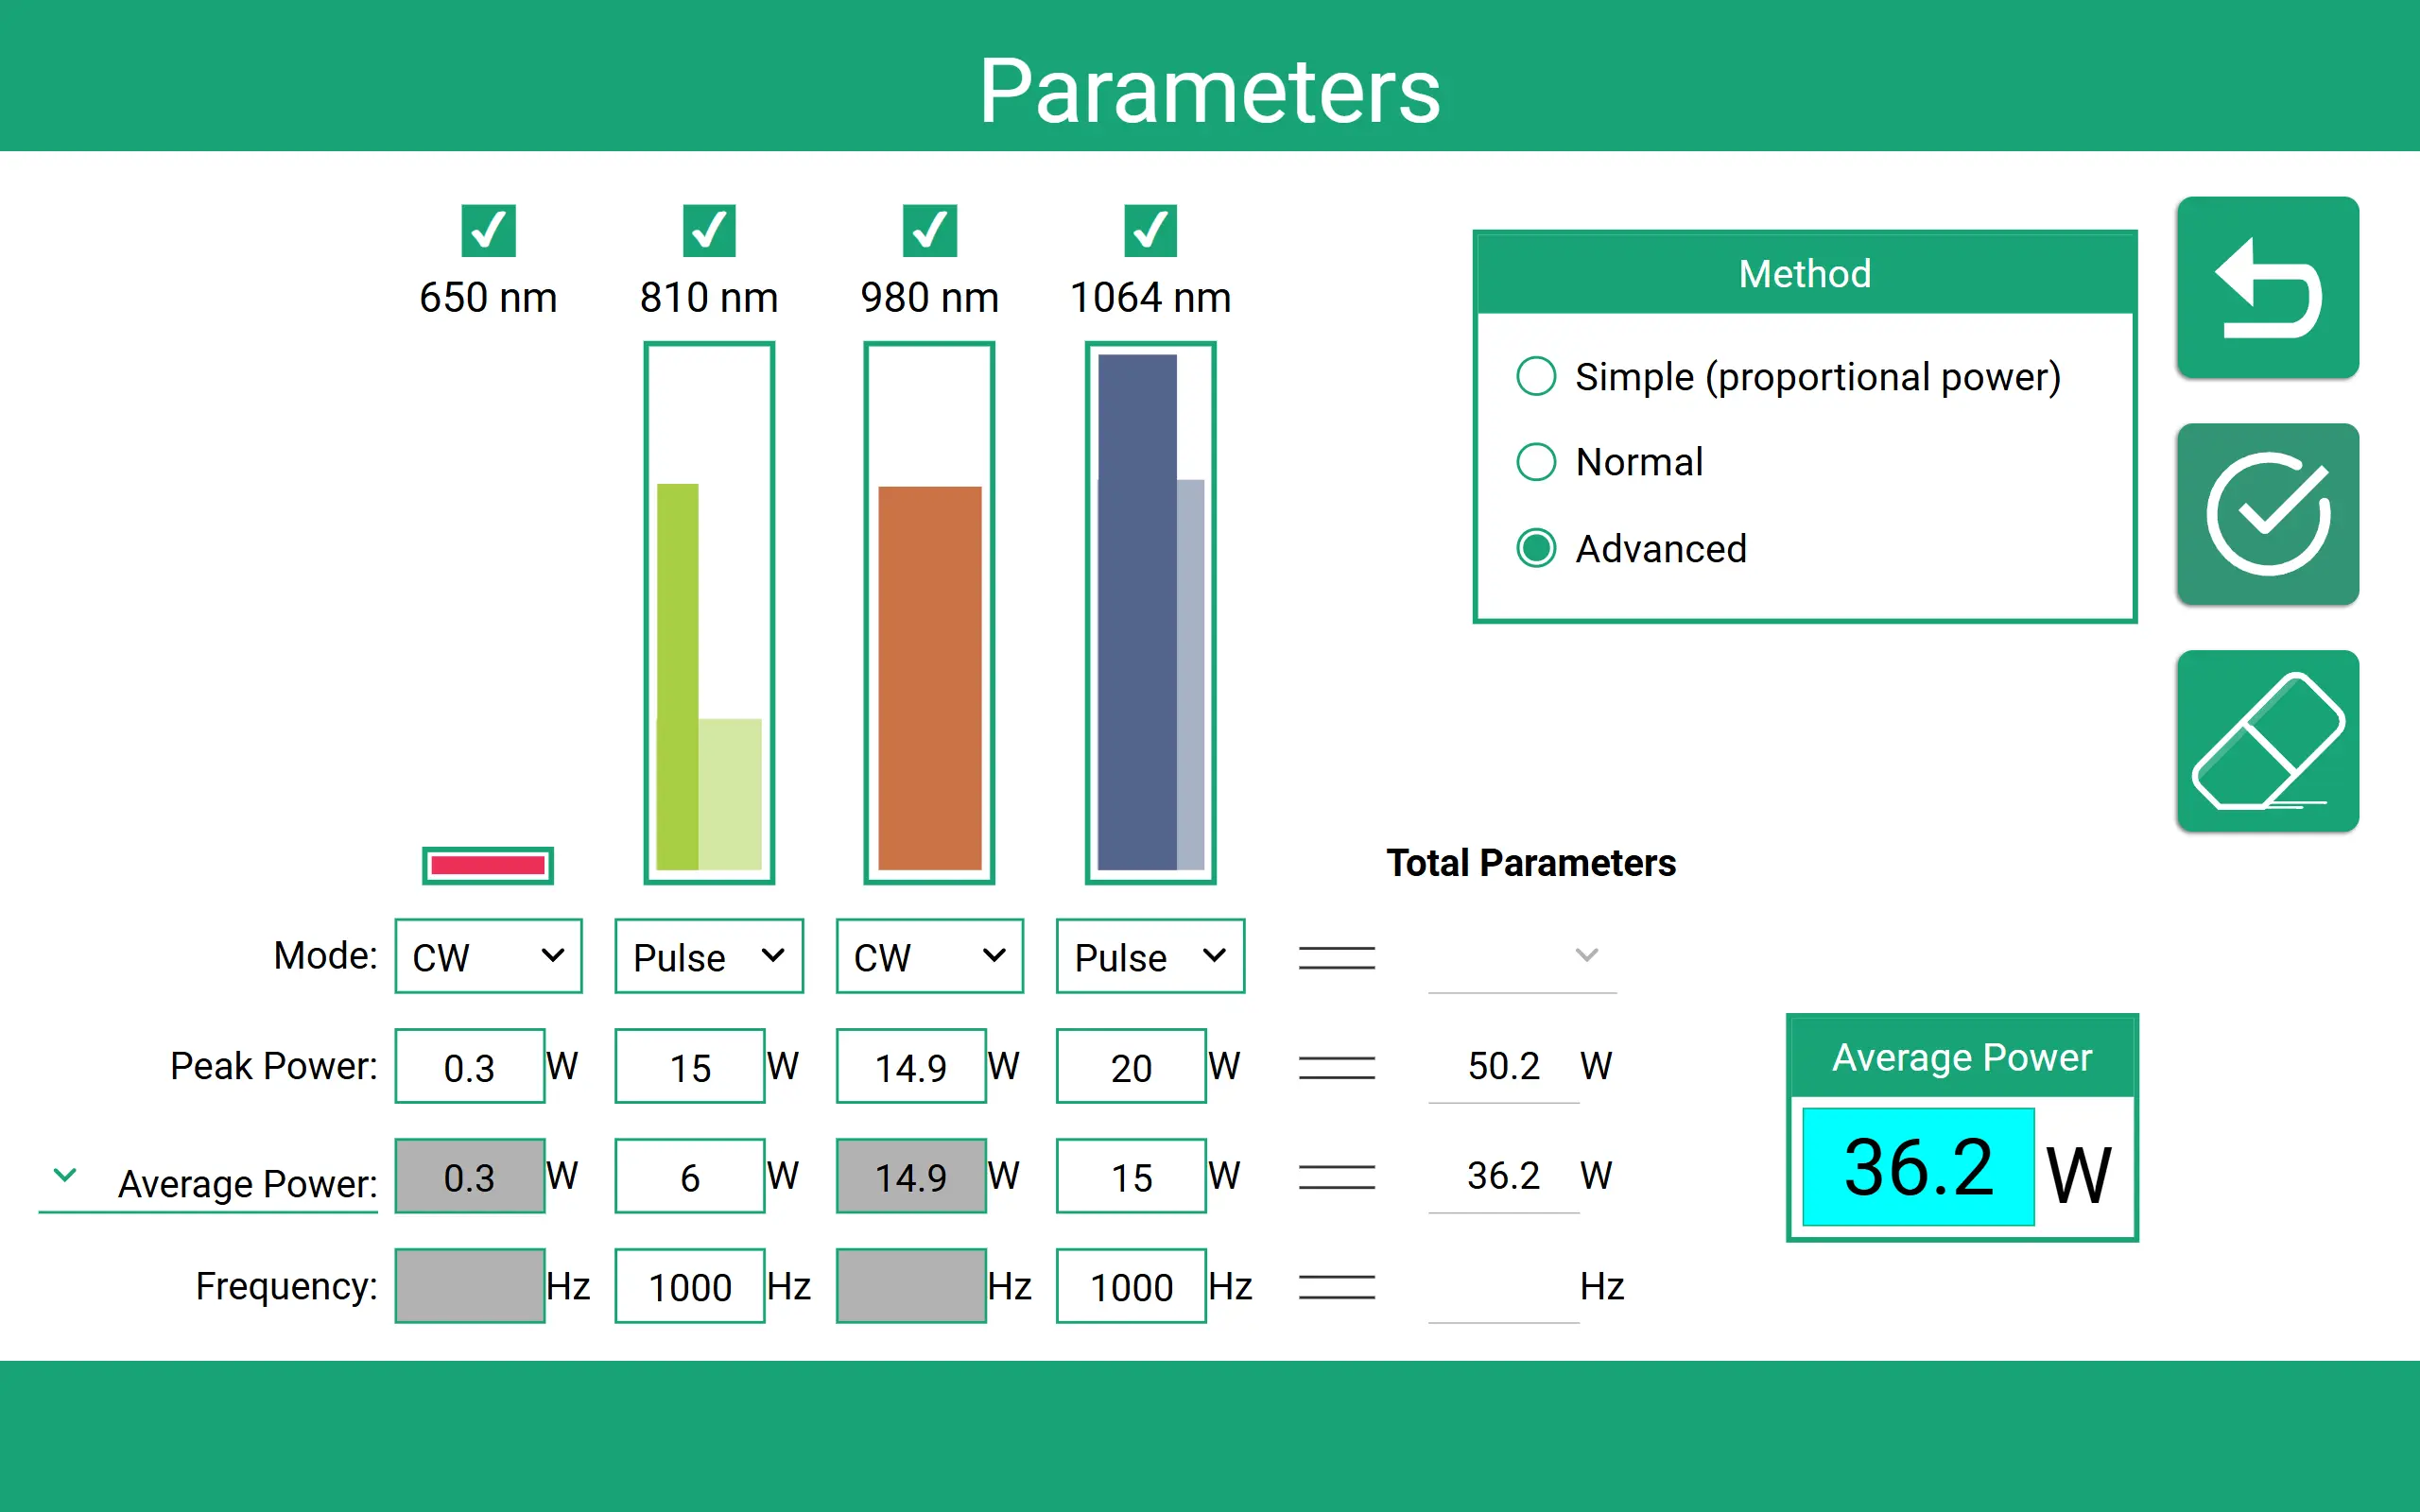Viewport: 2420px width, 1512px height.
Task: Select Simple (proportional power) method
Action: tap(1536, 377)
